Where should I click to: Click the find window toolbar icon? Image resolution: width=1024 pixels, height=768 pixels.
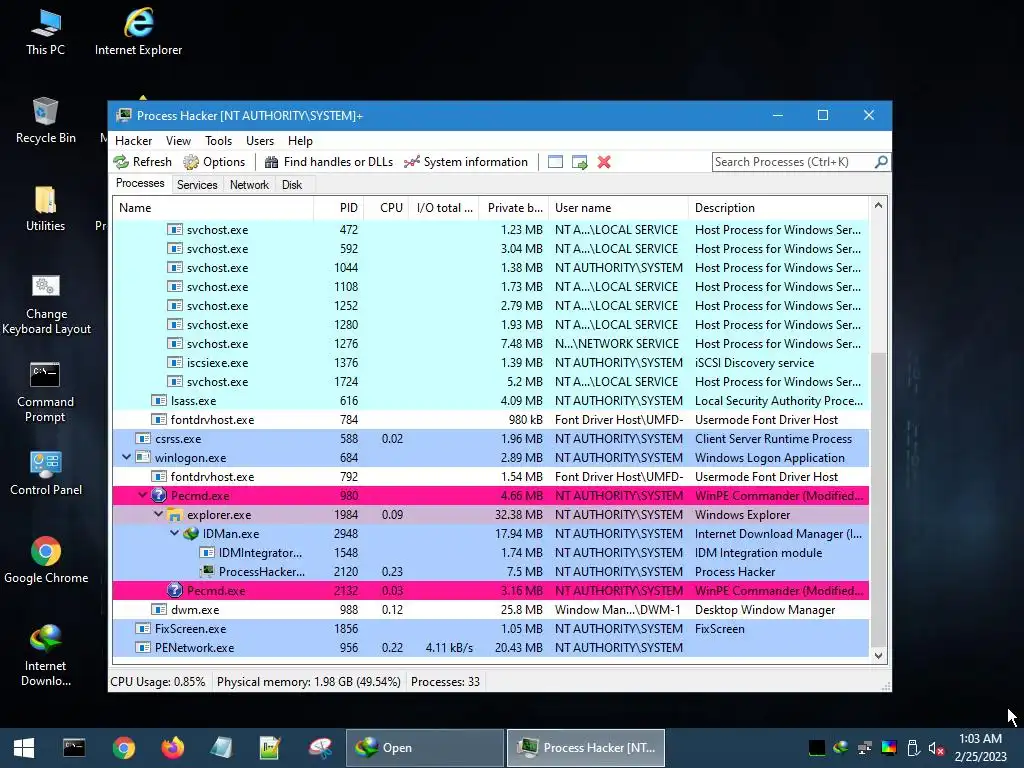(555, 162)
